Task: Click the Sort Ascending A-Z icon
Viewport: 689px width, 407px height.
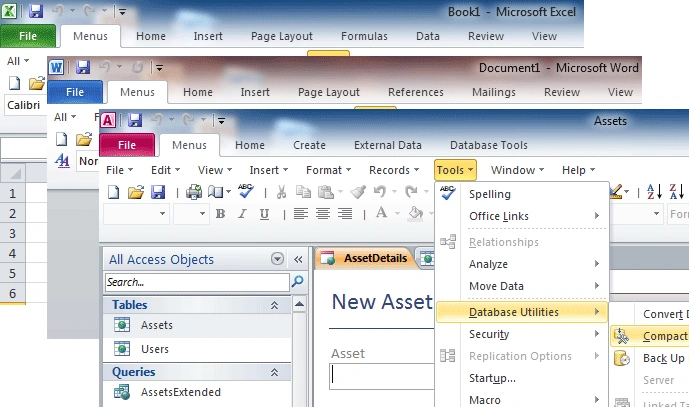Action: click(655, 192)
